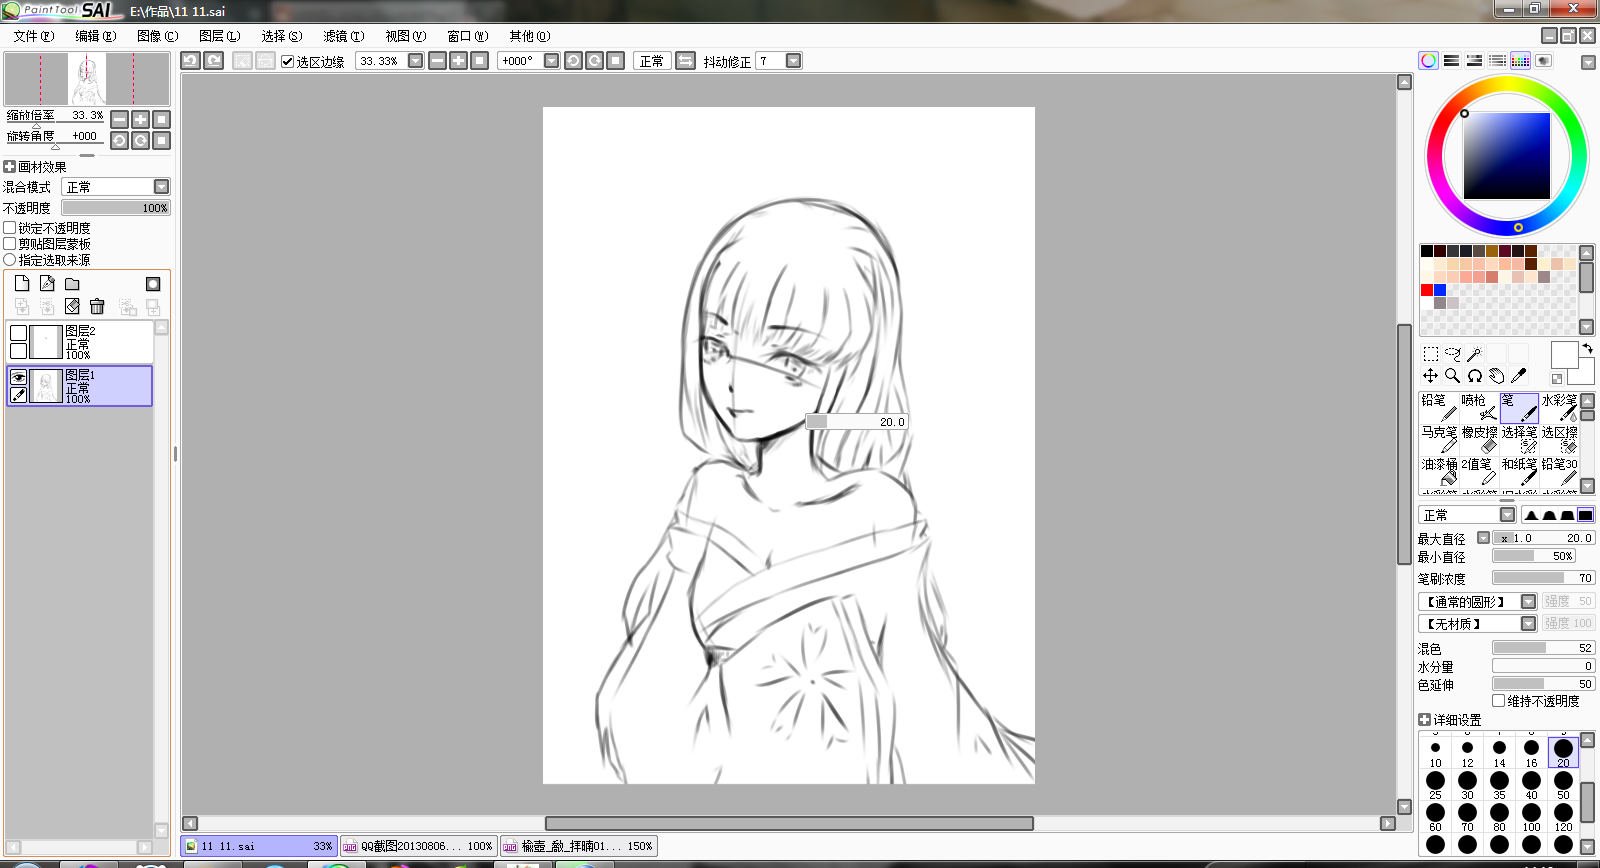Open the 抖动修正 stabilizer value dropdown
The width and height of the screenshot is (1600, 868).
click(x=794, y=61)
